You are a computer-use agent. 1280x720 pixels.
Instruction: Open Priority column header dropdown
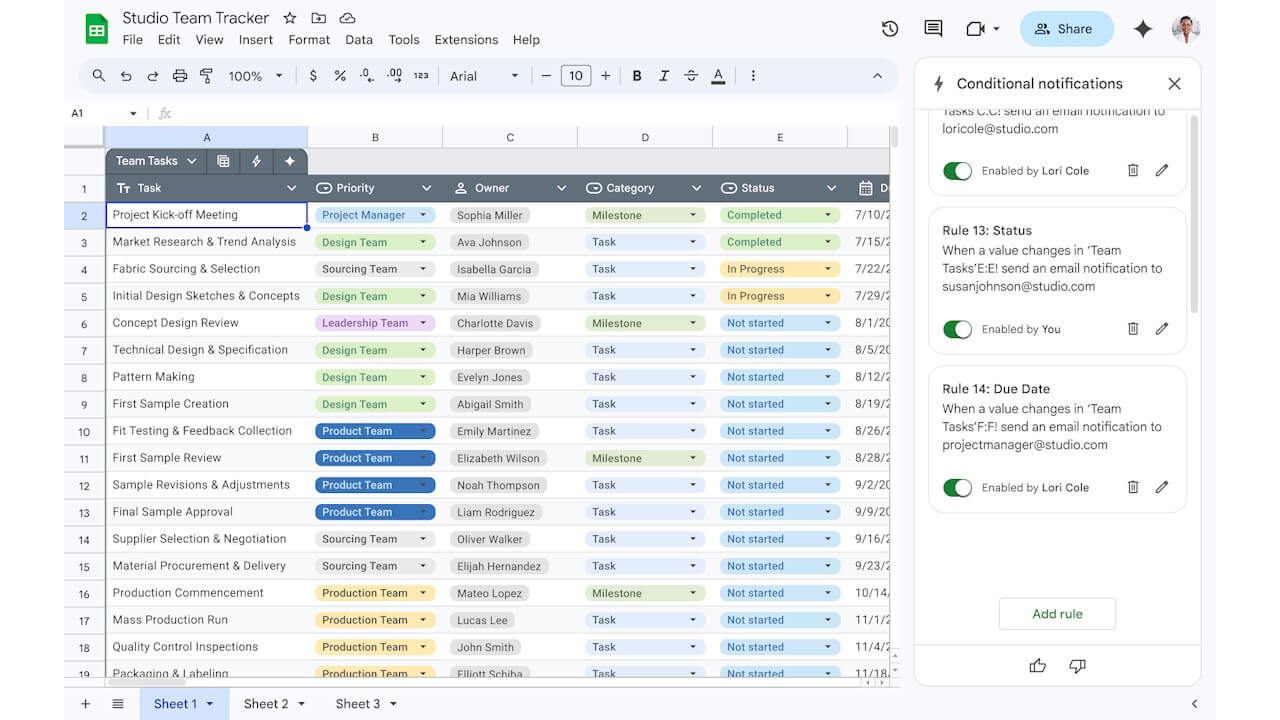click(427, 188)
